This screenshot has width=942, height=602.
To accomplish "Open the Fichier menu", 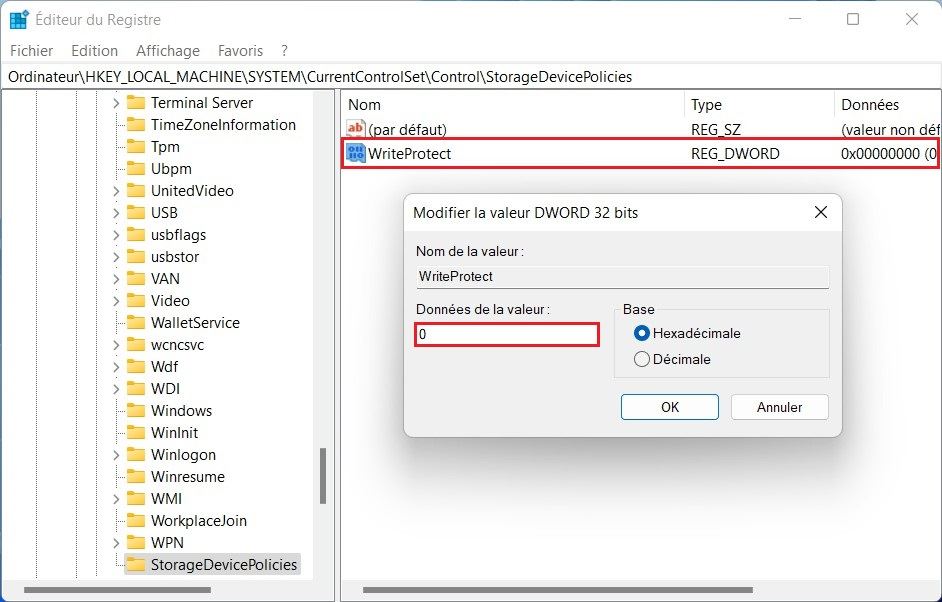I will coord(31,50).
